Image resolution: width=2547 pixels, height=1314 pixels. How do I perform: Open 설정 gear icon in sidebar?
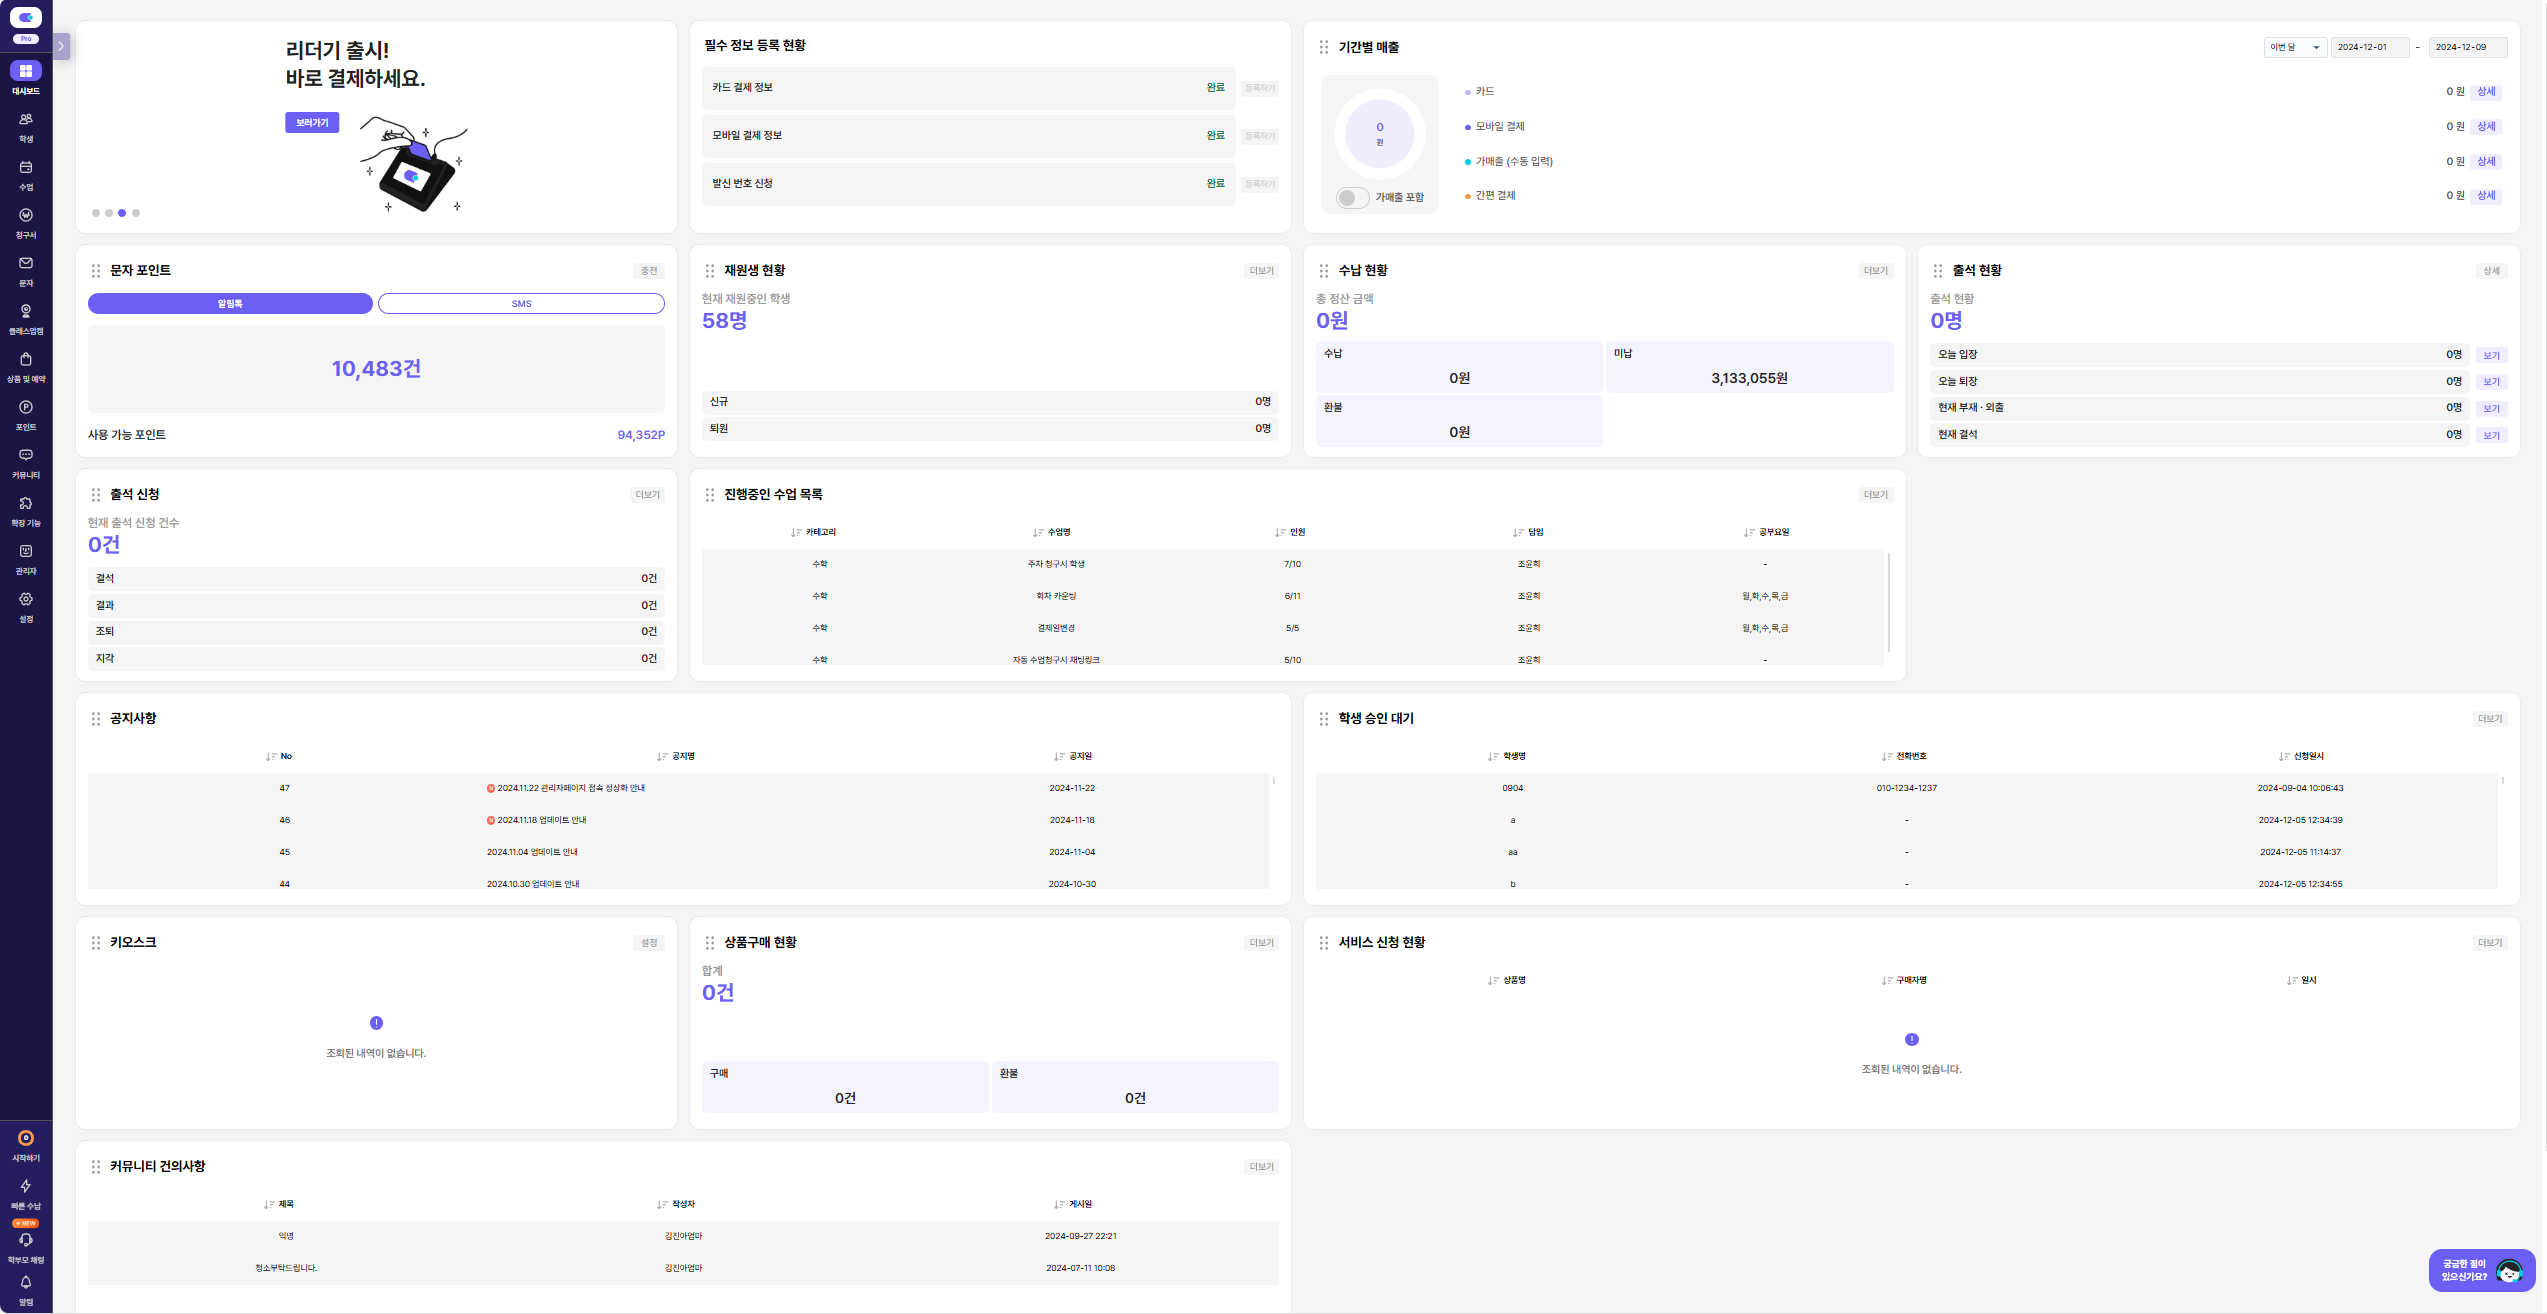click(26, 599)
